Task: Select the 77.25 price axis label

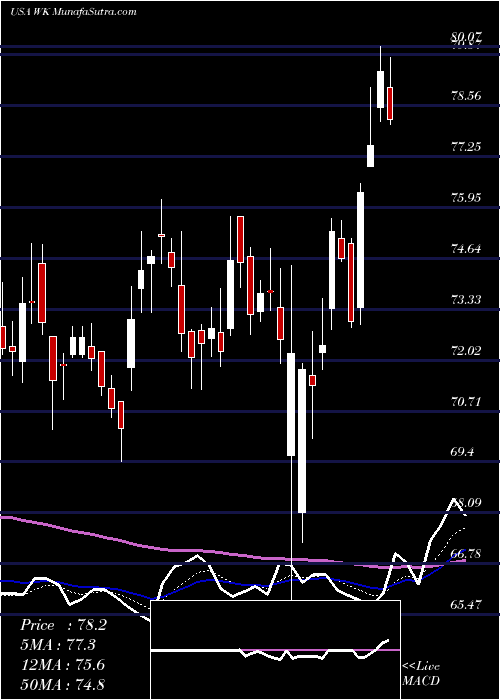Action: (x=467, y=146)
